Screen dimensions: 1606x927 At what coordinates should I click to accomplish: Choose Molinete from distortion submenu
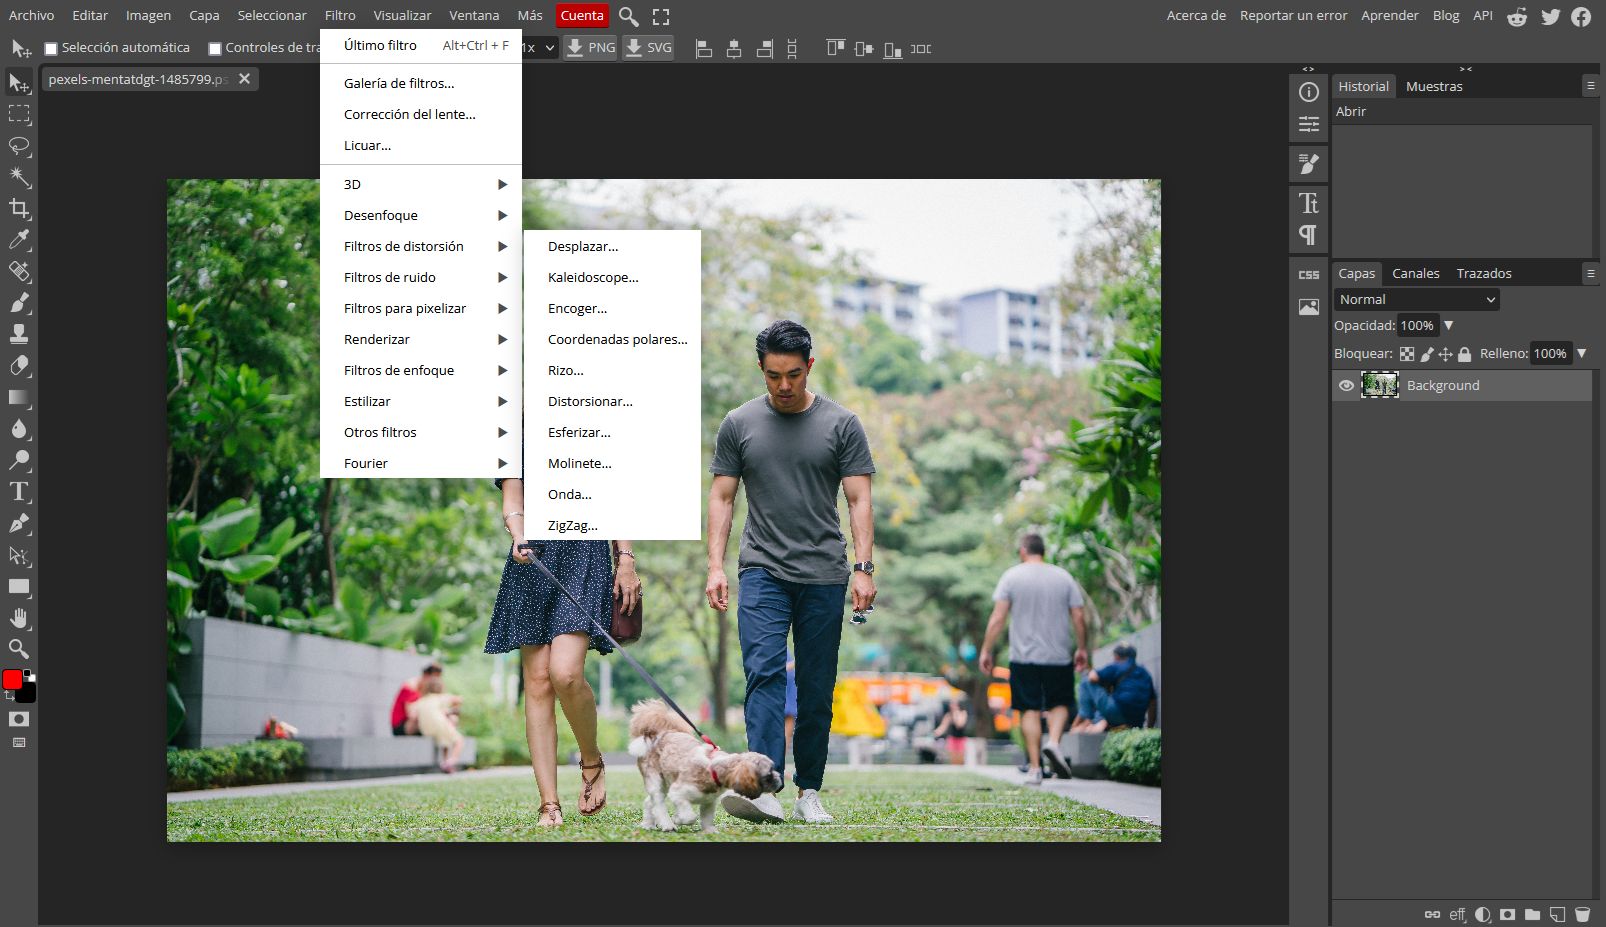coord(579,463)
